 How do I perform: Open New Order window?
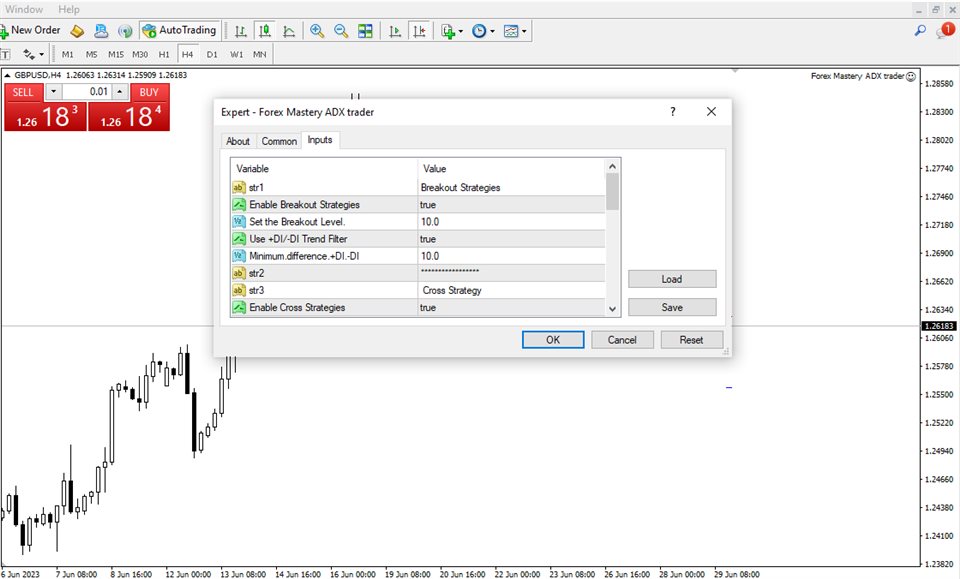tap(32, 31)
